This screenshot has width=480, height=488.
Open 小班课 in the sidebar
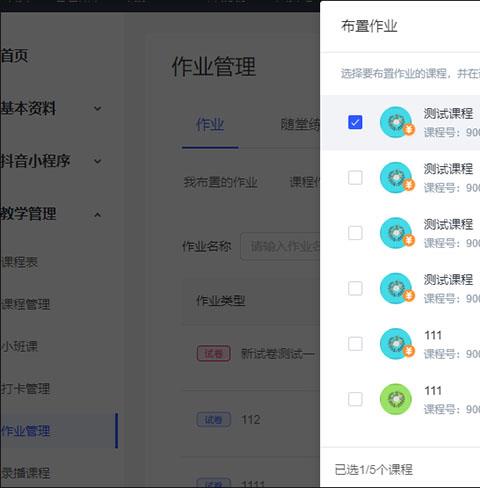19,346
